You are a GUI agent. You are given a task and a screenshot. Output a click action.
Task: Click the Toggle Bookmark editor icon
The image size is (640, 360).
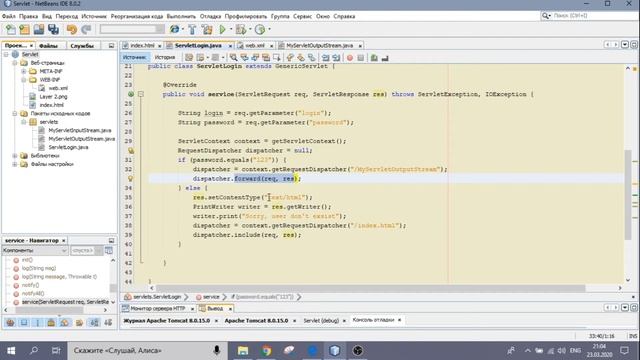tap(311, 58)
